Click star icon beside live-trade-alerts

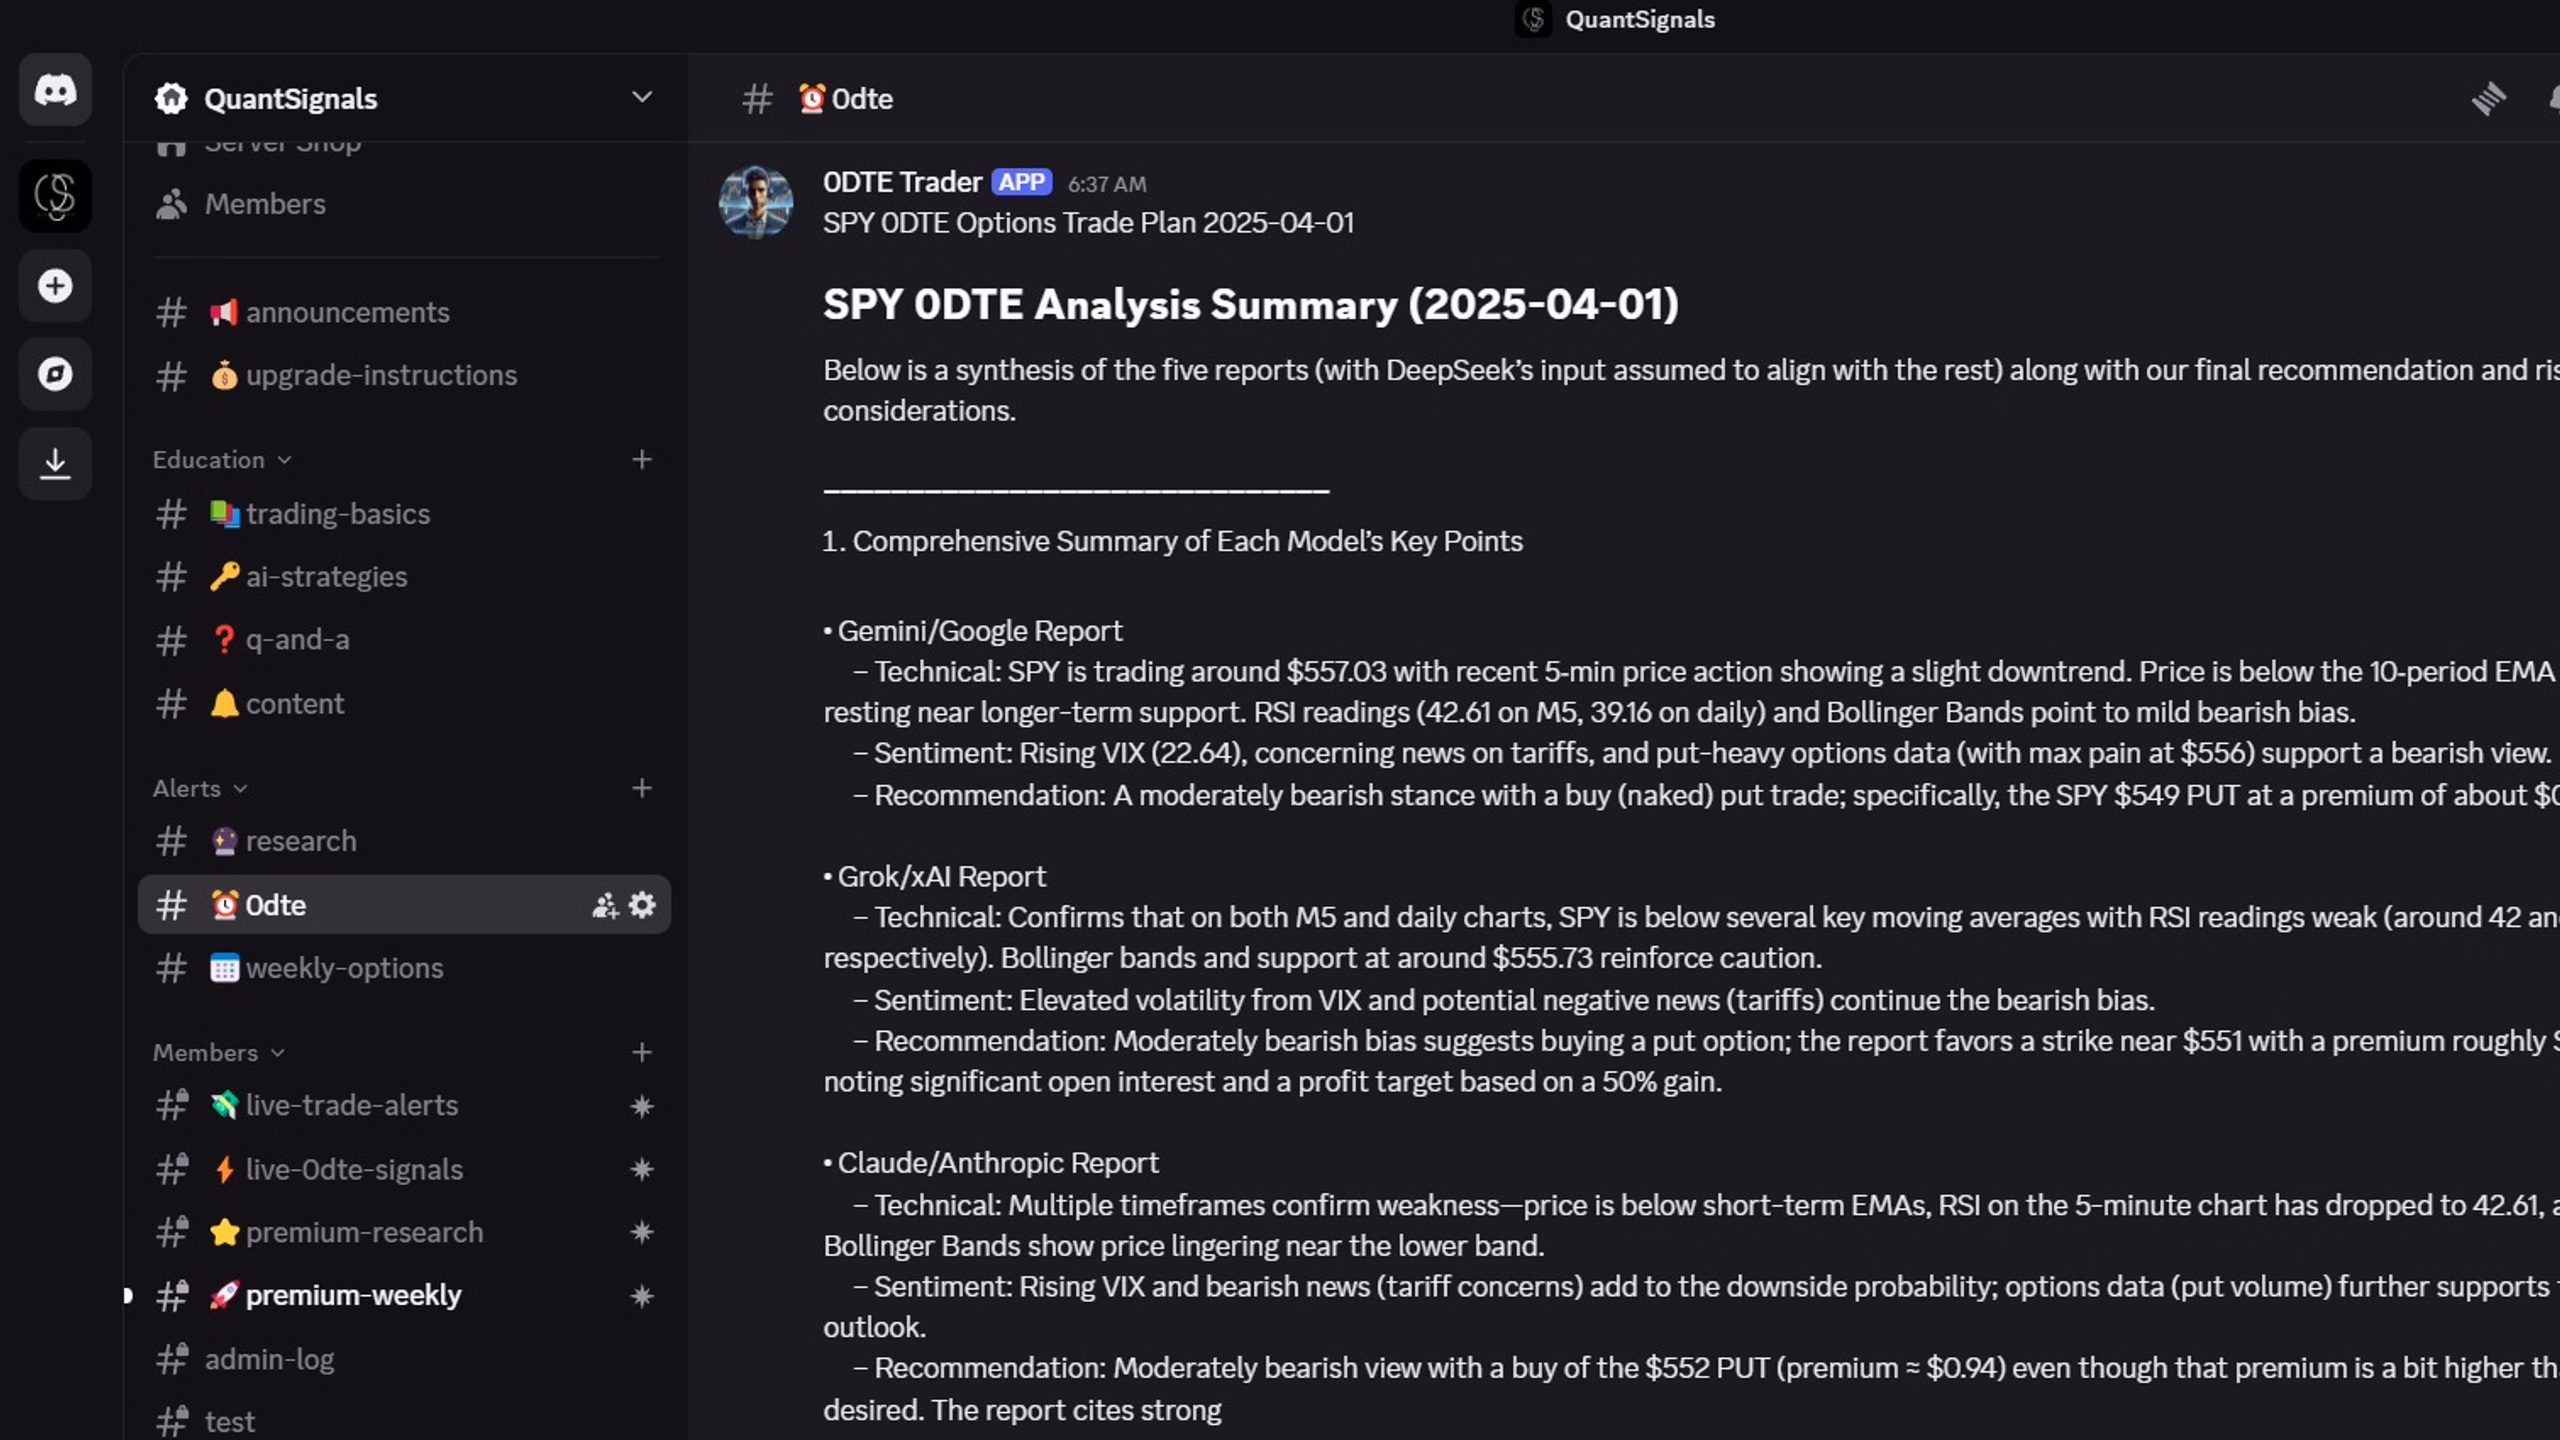coord(642,1106)
